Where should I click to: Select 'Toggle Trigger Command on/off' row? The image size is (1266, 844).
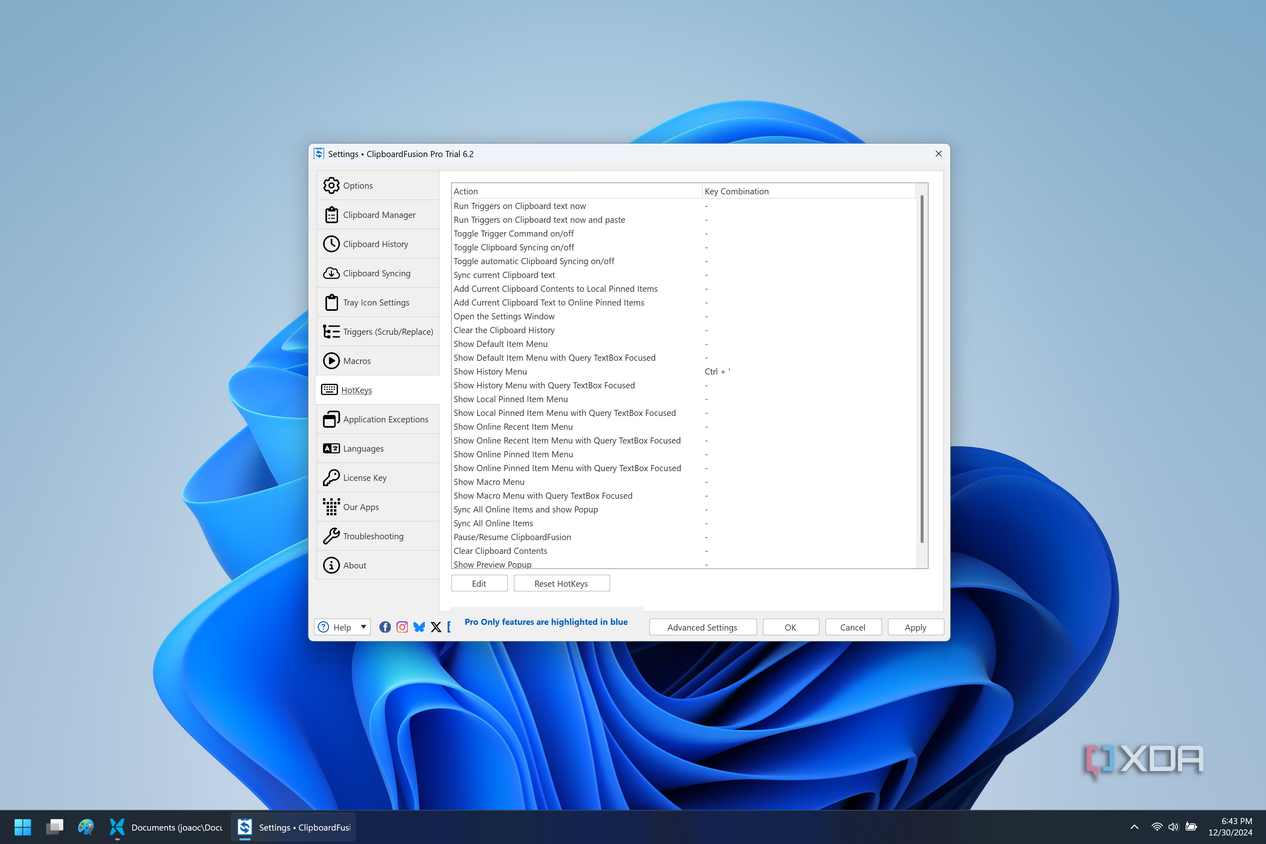[x=685, y=234]
